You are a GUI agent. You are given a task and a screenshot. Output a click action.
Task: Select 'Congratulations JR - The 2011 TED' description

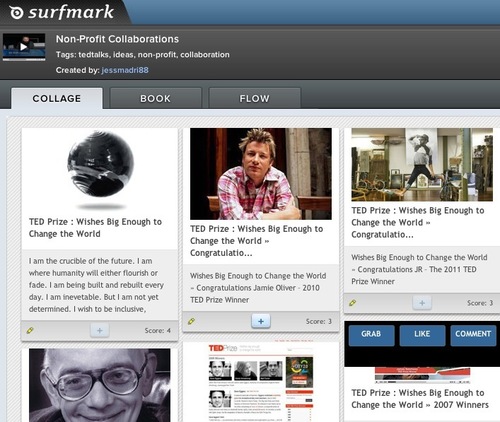tap(417, 269)
